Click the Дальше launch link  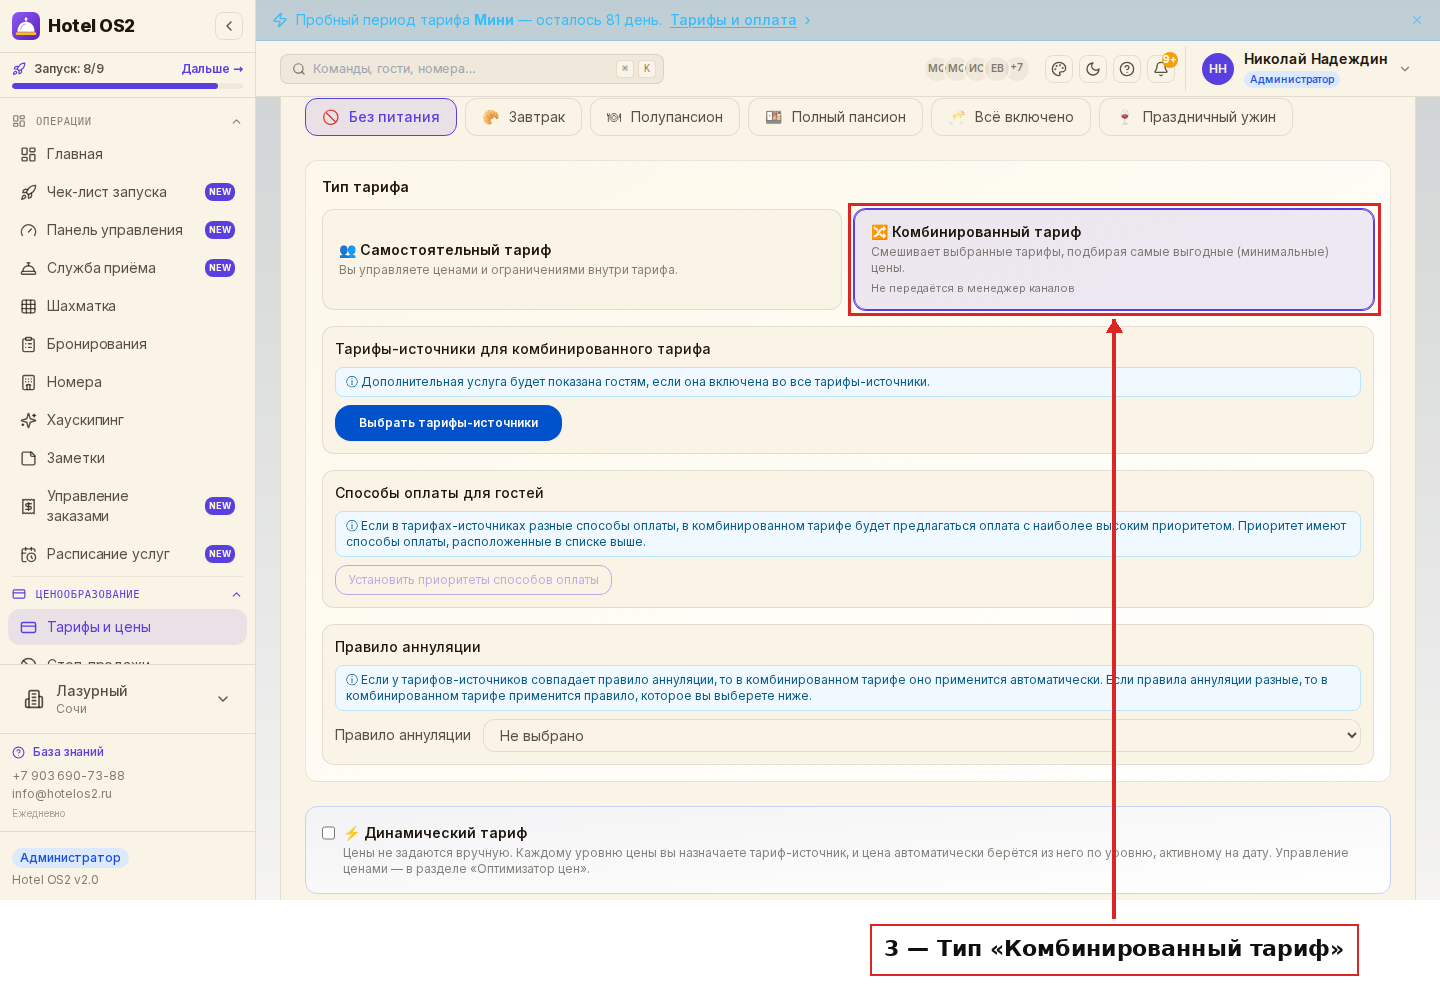(212, 69)
